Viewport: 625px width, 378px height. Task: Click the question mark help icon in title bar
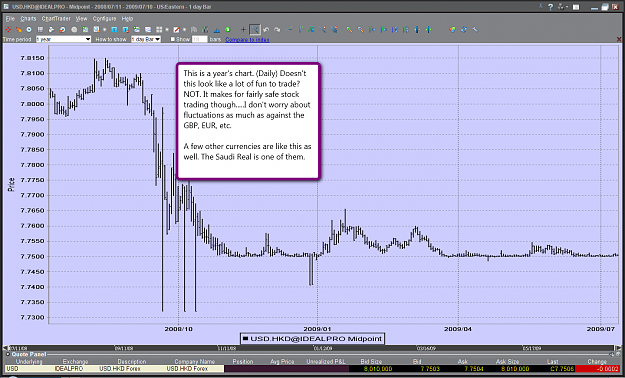click(550, 7)
